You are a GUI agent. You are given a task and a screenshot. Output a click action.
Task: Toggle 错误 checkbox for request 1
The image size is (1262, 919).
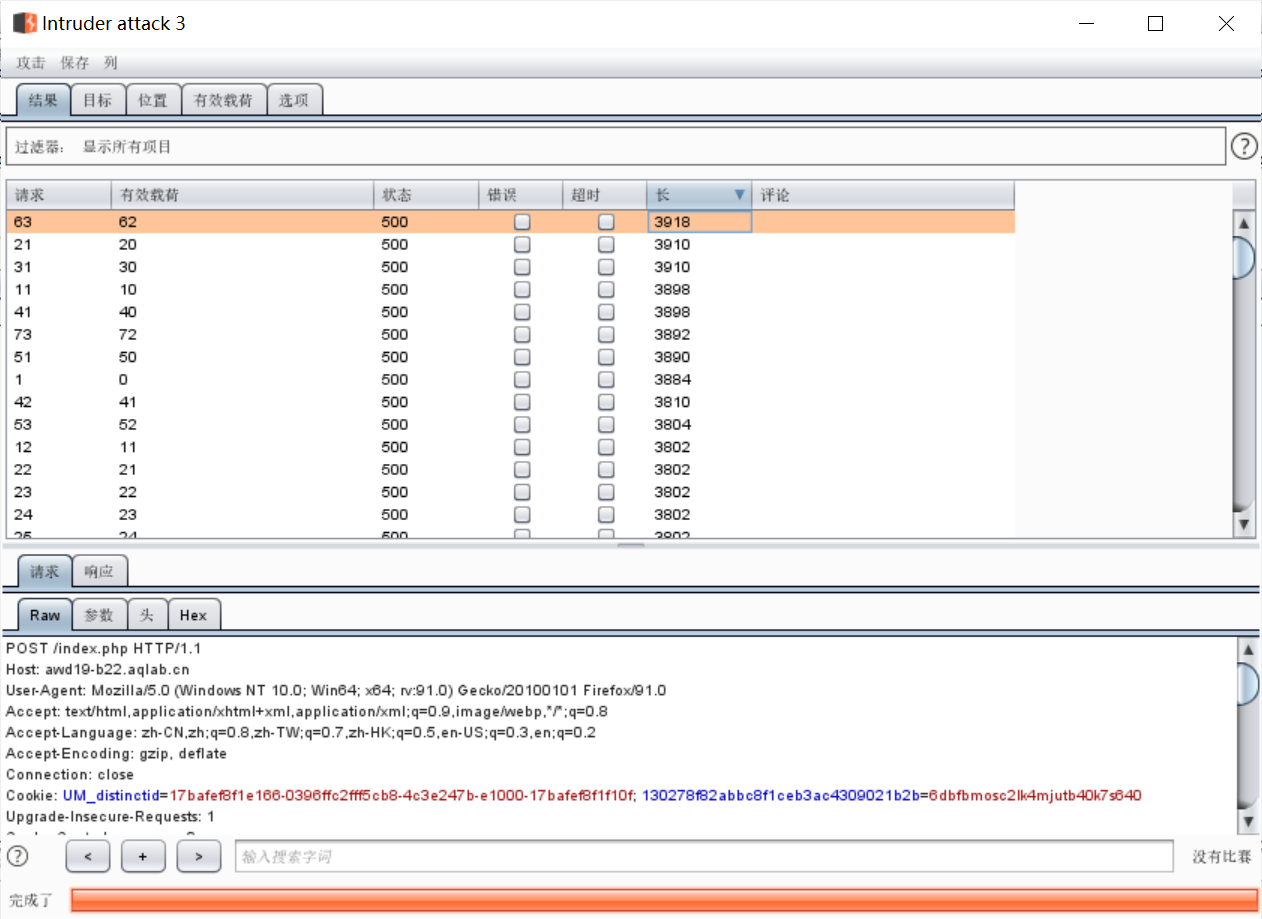click(x=522, y=380)
